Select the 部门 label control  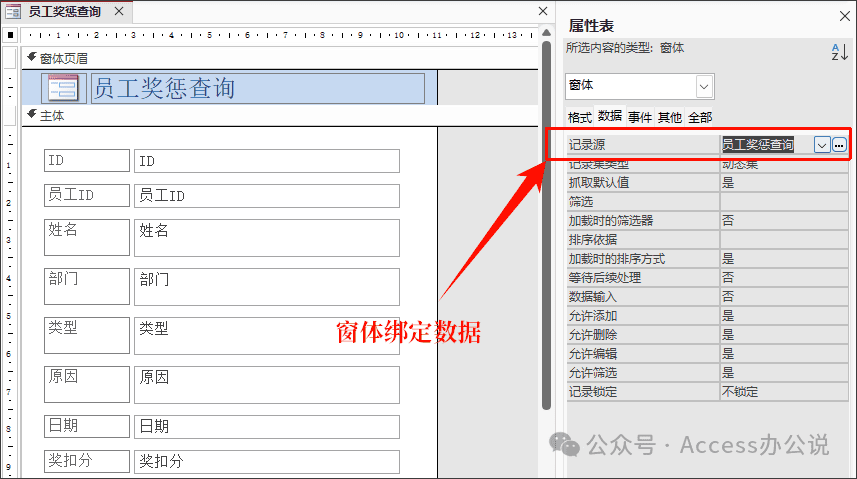87,286
